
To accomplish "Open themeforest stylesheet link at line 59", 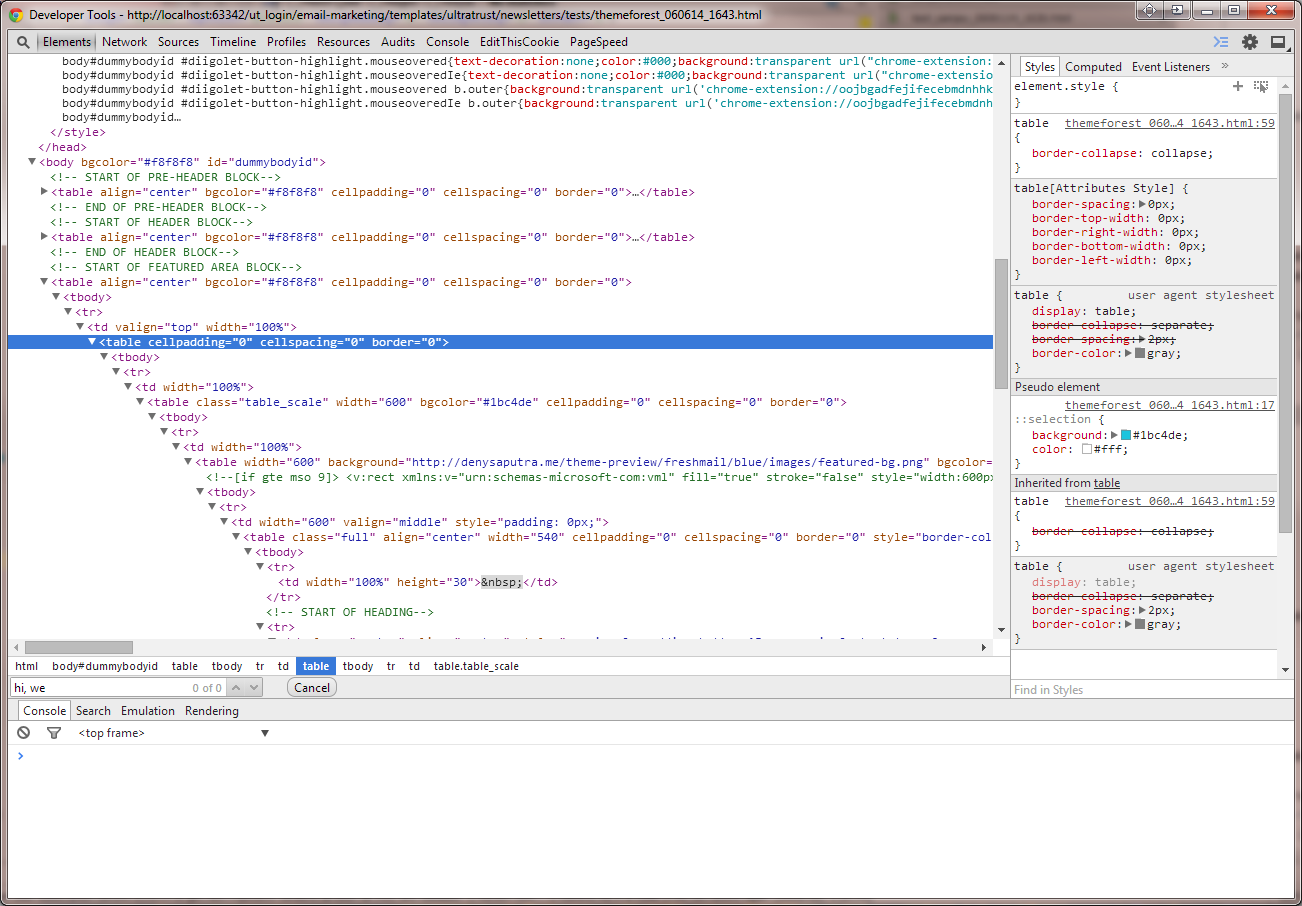I will coord(1169,122).
